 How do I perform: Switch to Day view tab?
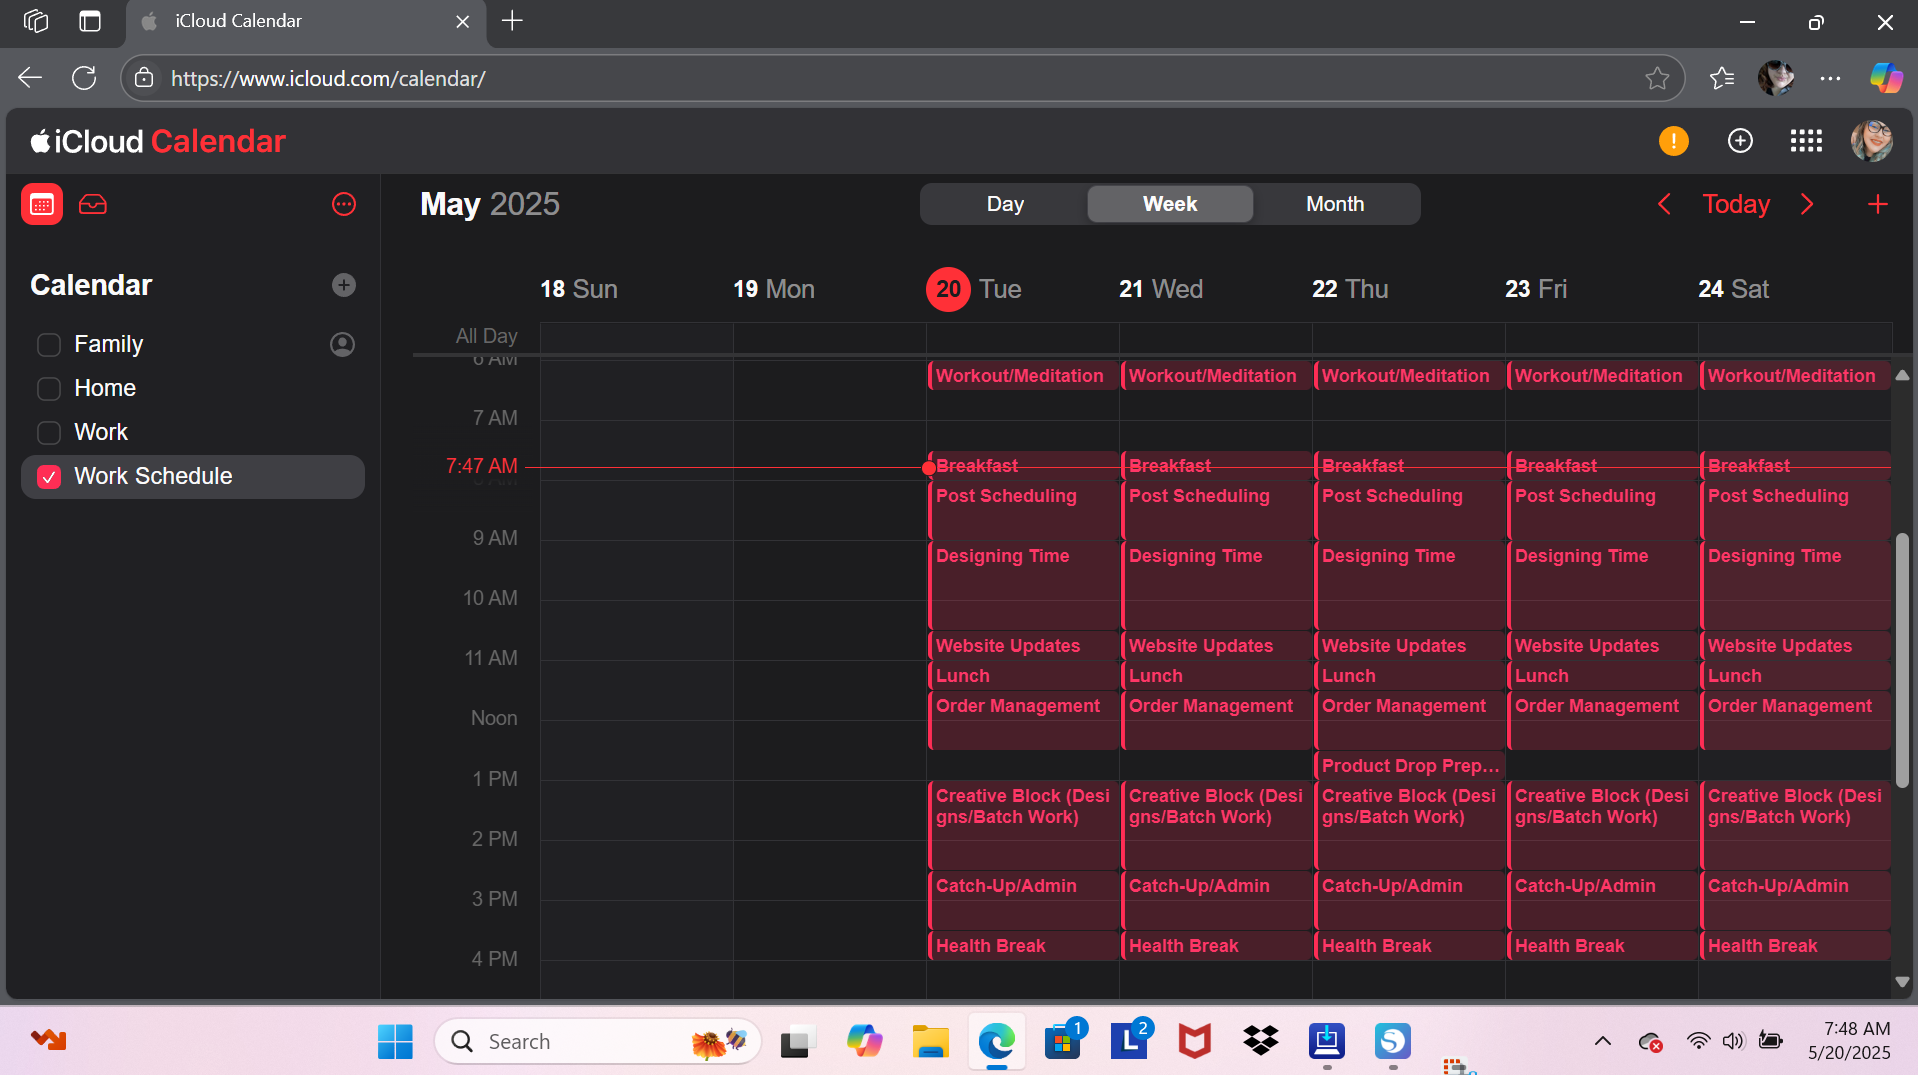click(1004, 204)
